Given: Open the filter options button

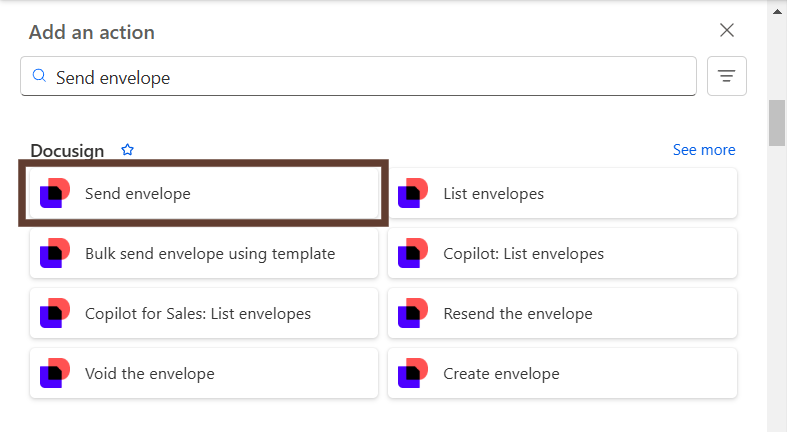Looking at the screenshot, I should click(726, 76).
